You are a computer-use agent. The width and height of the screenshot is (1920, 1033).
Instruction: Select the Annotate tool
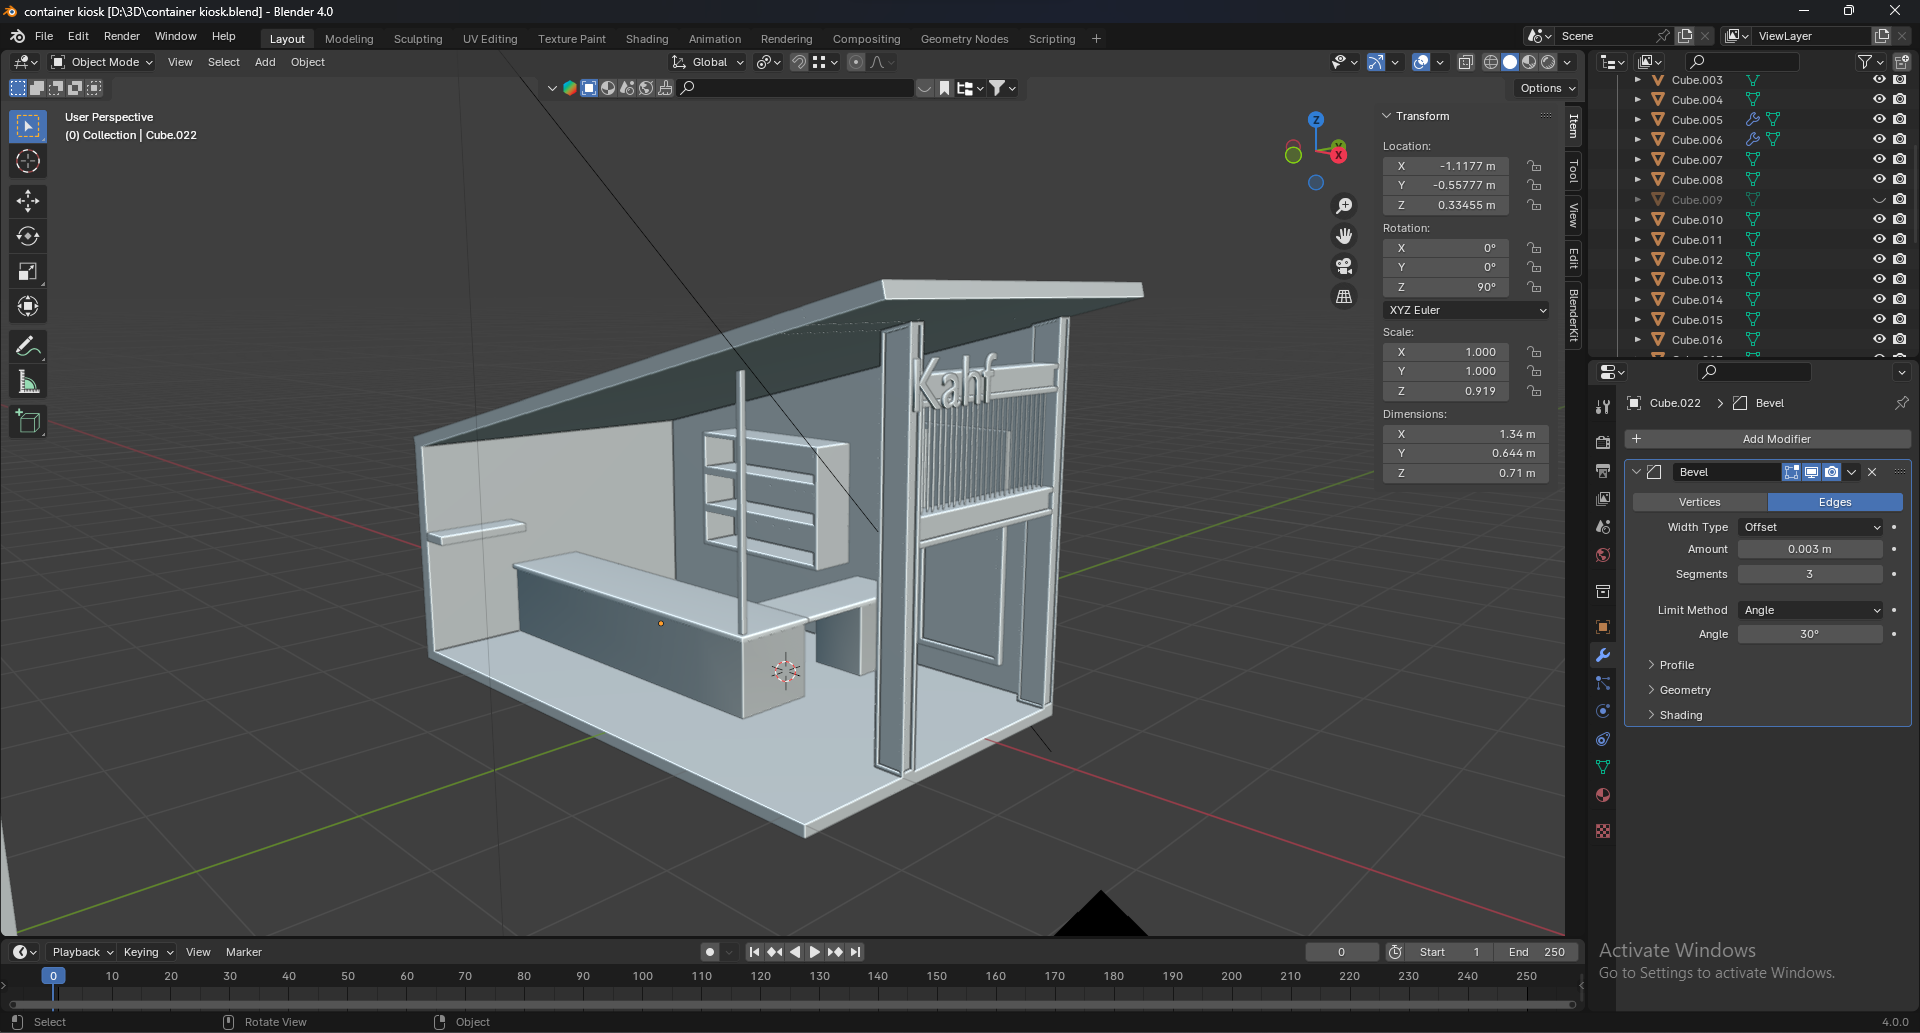click(x=28, y=347)
